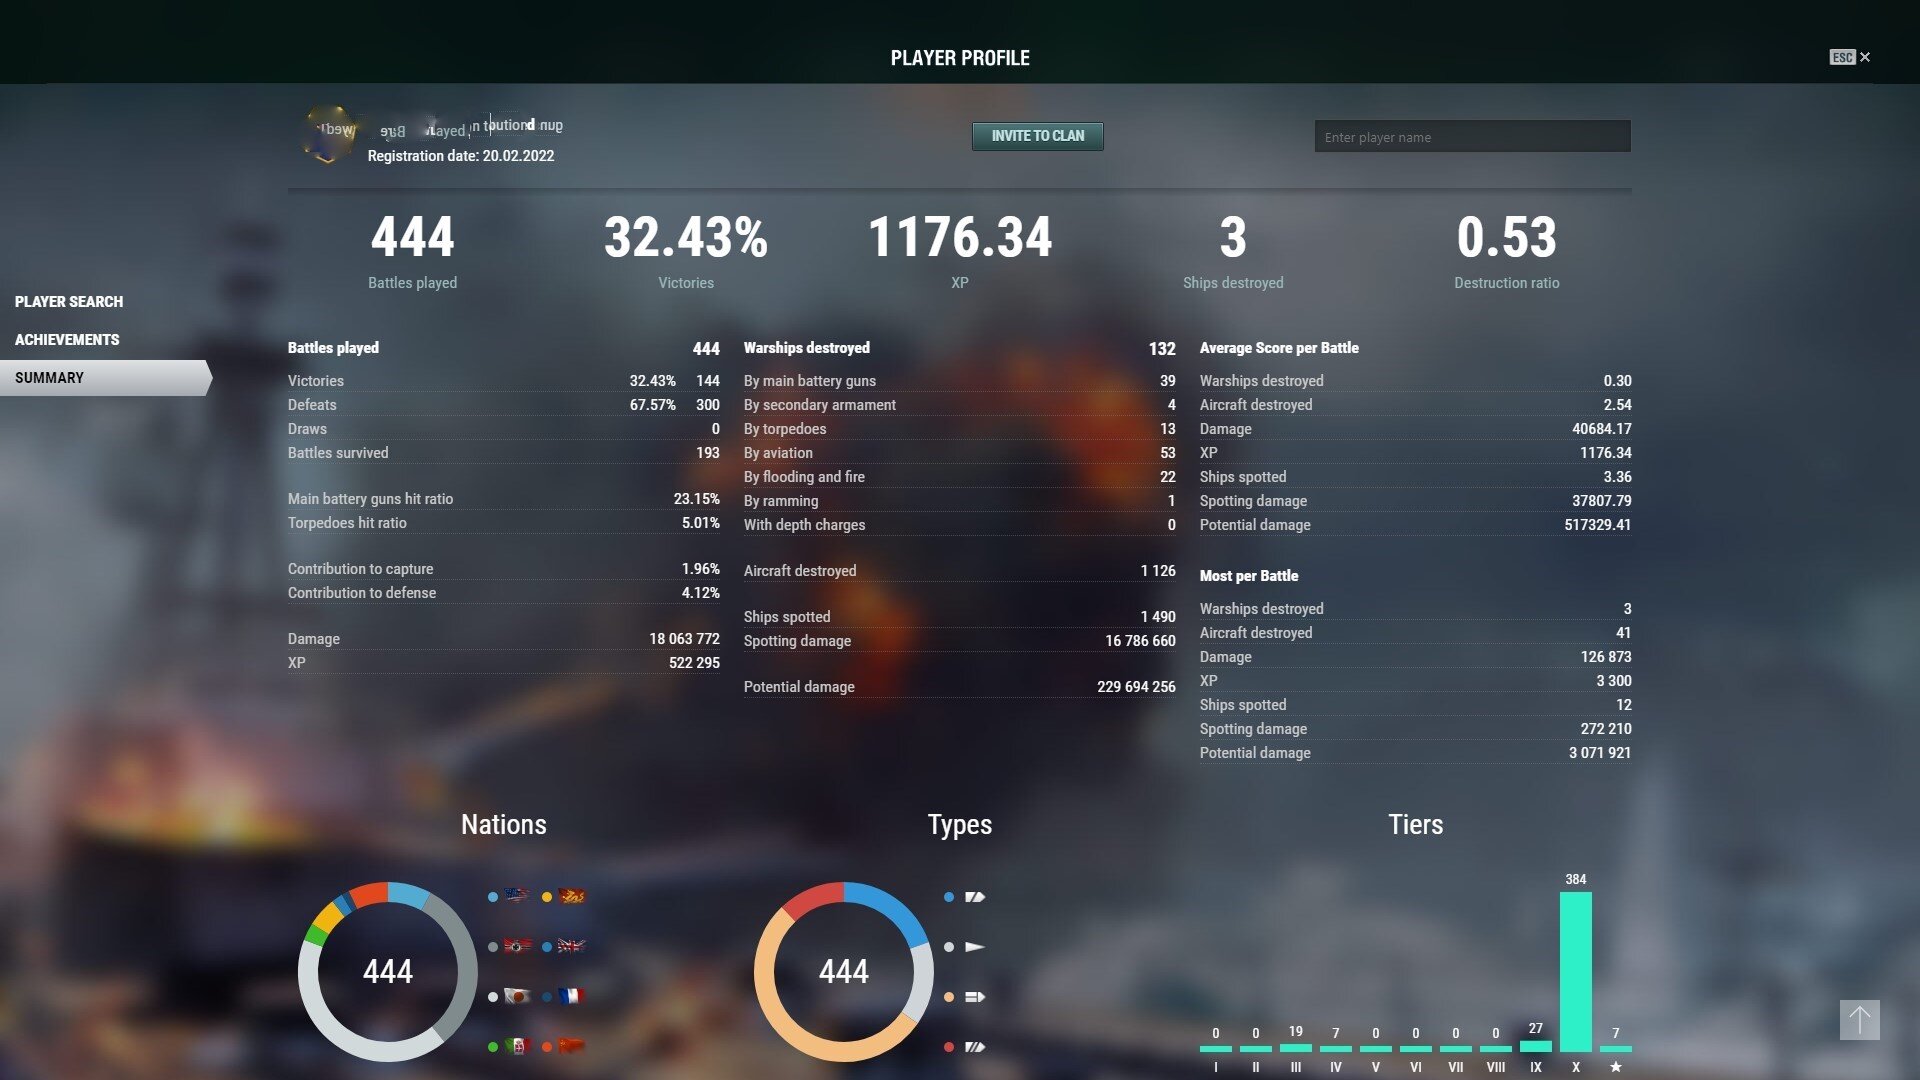Open the Player Search menu item

pyautogui.click(x=69, y=301)
